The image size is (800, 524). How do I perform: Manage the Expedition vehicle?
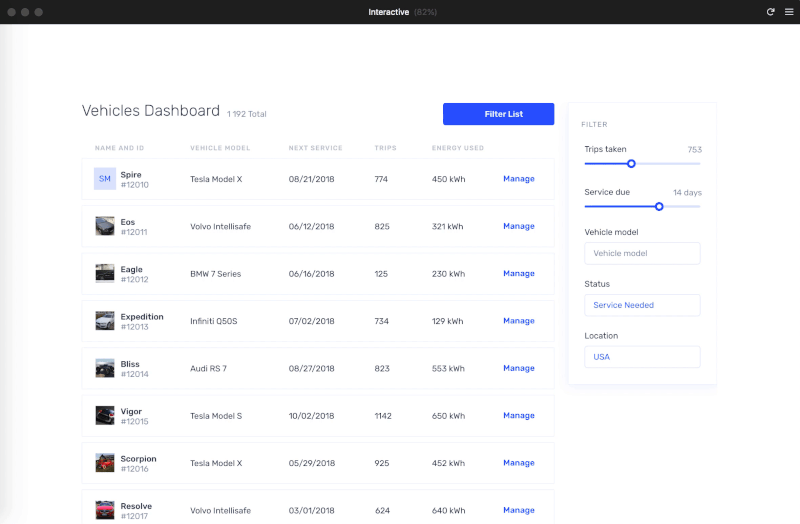pos(519,321)
